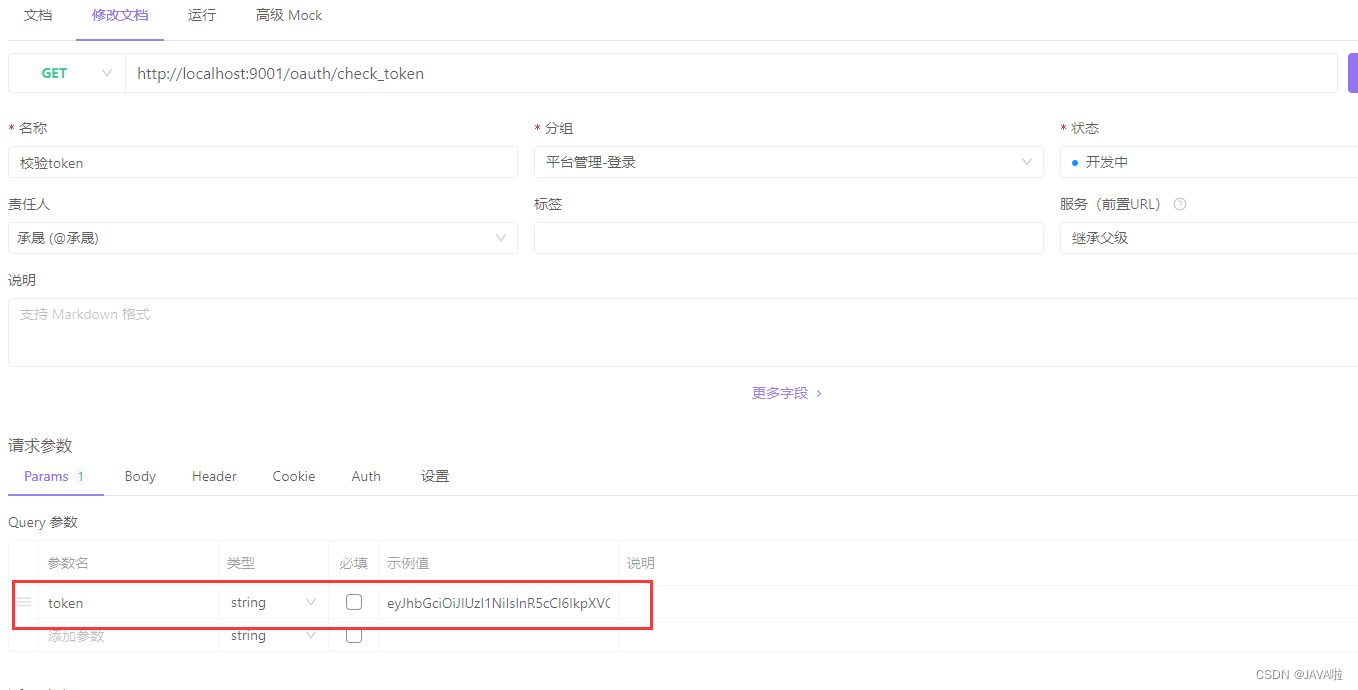Click the Cookie parameters tab
This screenshot has width=1358, height=690.
click(293, 476)
